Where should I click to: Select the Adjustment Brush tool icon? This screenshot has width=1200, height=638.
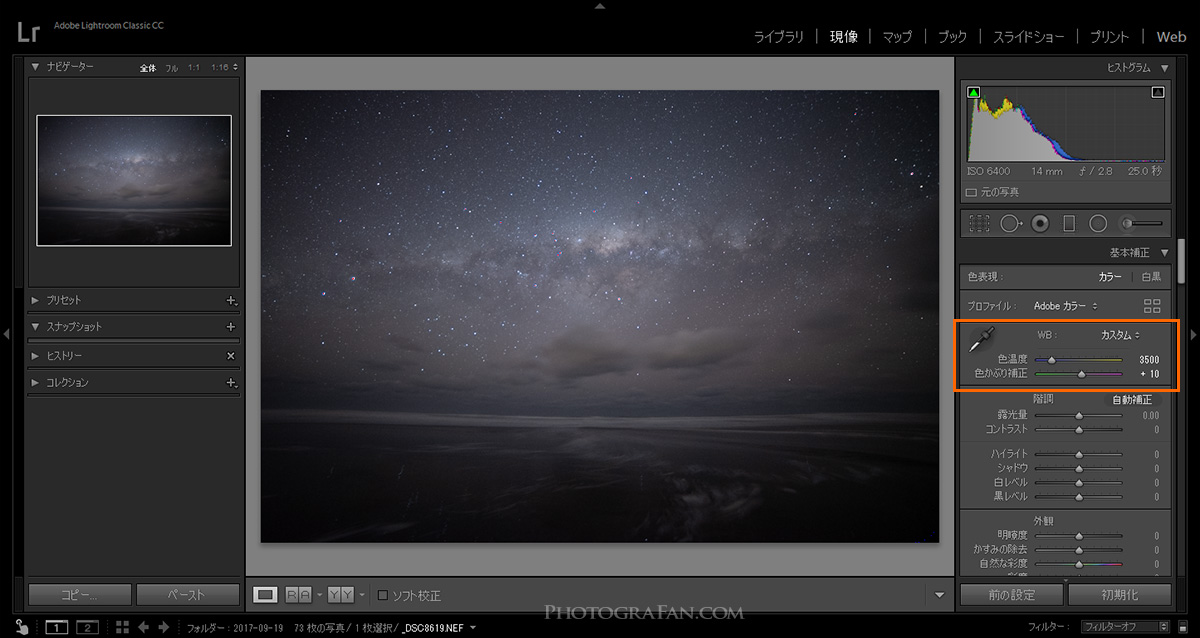tap(1142, 224)
